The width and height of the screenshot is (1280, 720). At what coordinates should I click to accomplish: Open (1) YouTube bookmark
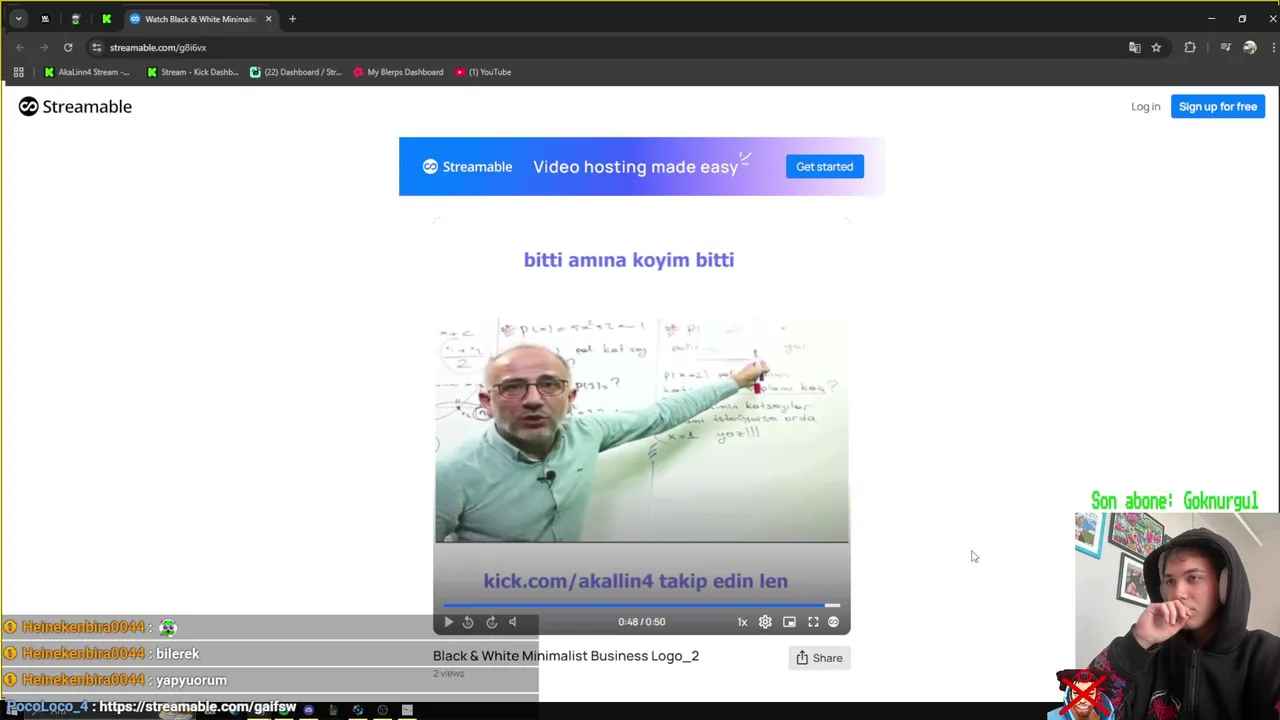pyautogui.click(x=483, y=72)
